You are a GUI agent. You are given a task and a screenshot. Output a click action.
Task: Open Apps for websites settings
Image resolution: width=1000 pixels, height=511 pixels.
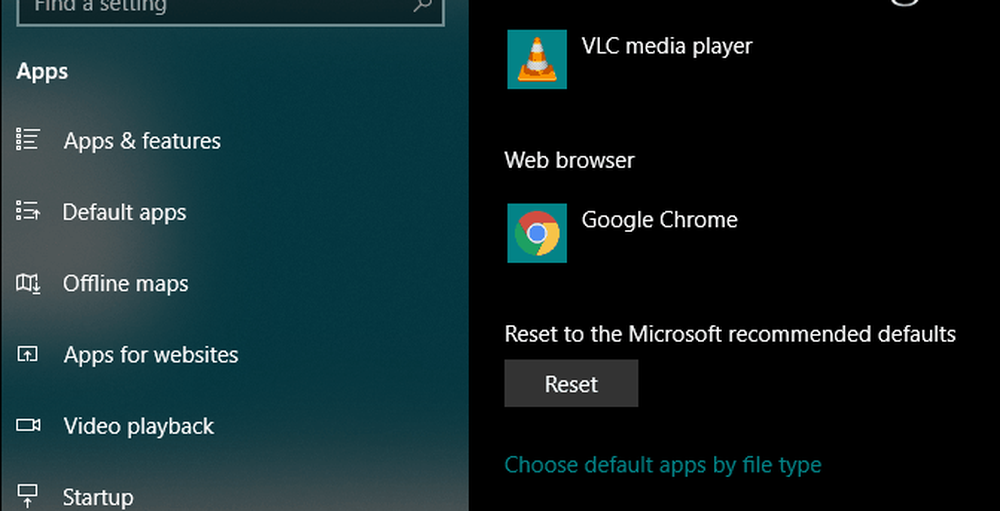[151, 355]
